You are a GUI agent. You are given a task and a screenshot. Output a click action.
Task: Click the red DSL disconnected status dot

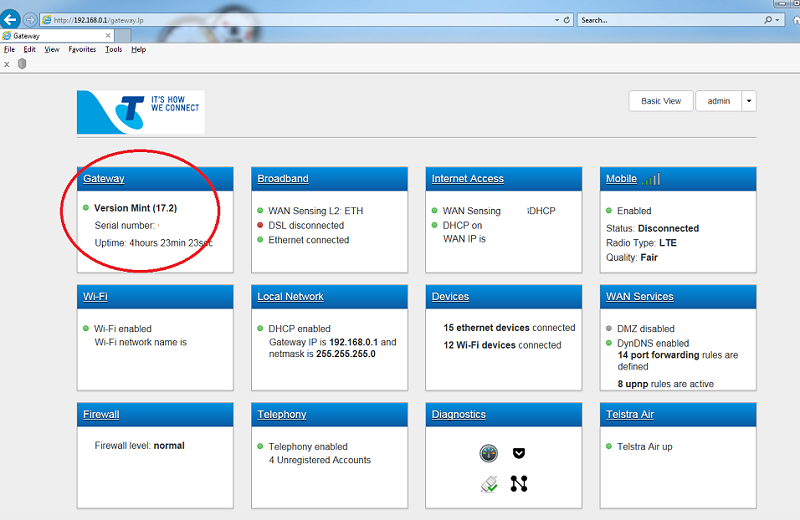[260, 225]
